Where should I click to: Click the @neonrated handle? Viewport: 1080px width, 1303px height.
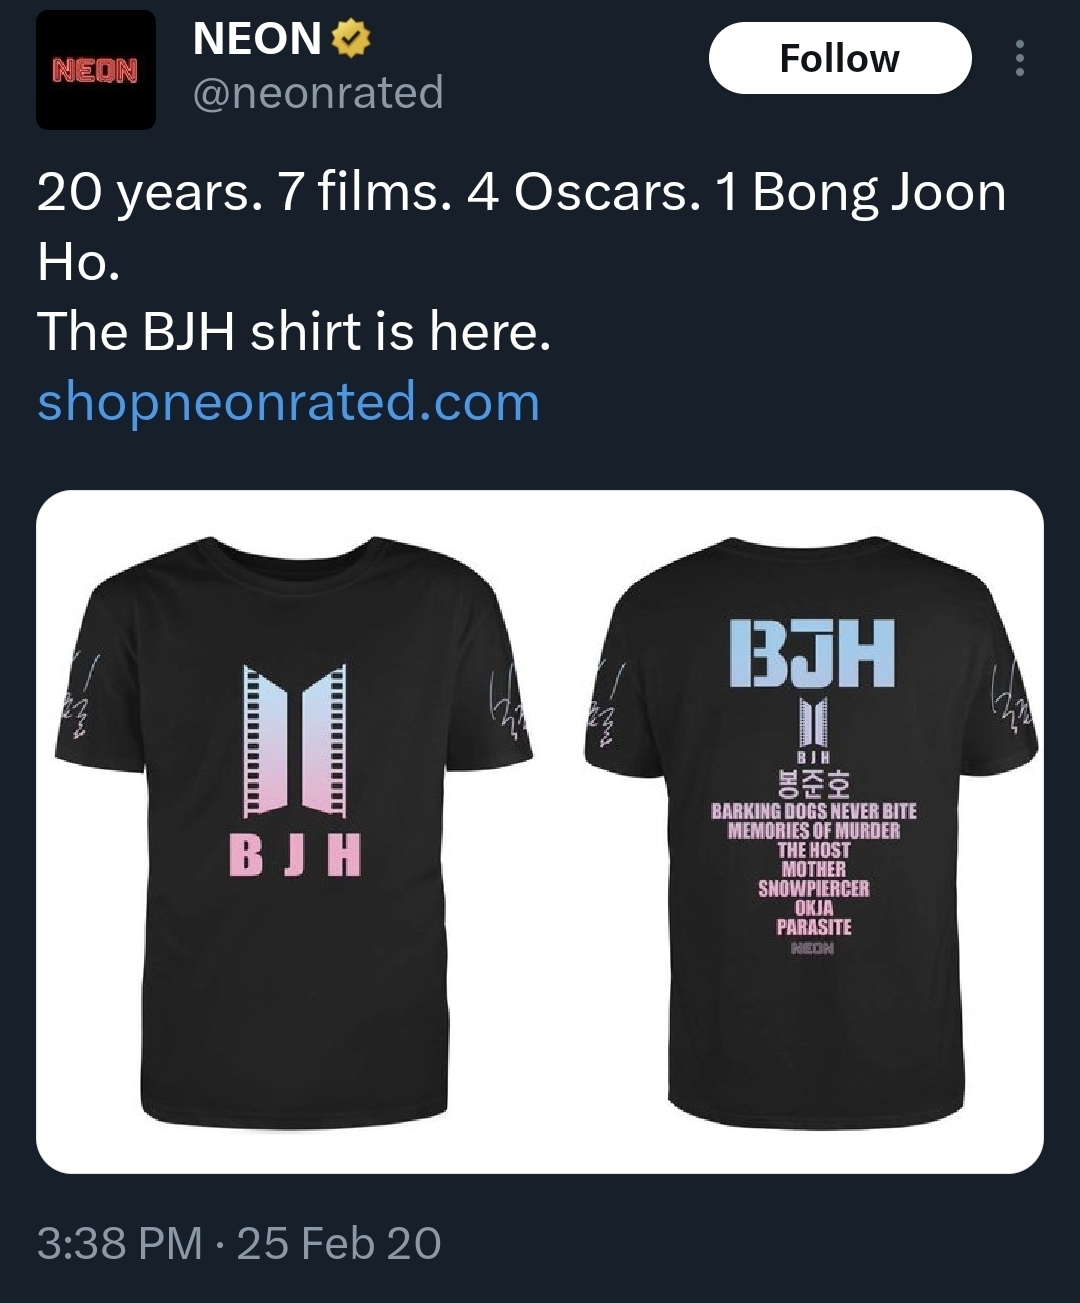click(x=317, y=93)
